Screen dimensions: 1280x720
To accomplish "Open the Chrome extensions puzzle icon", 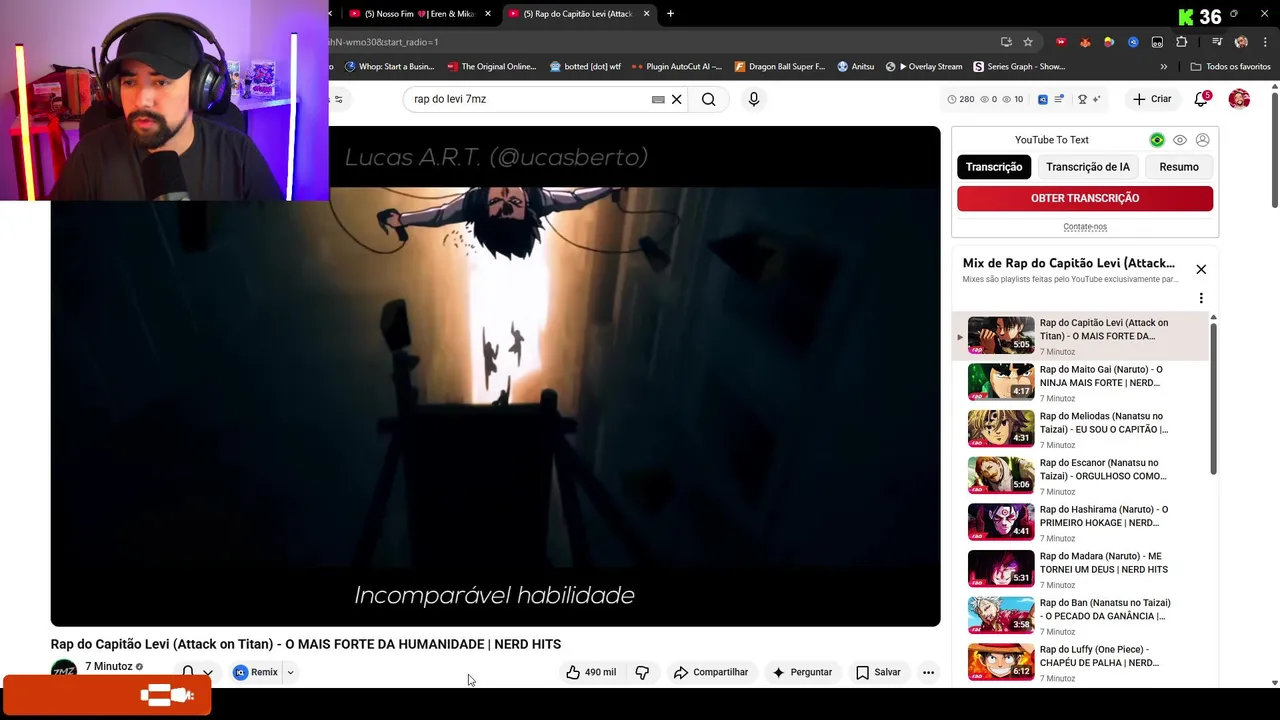I will coord(1182,42).
